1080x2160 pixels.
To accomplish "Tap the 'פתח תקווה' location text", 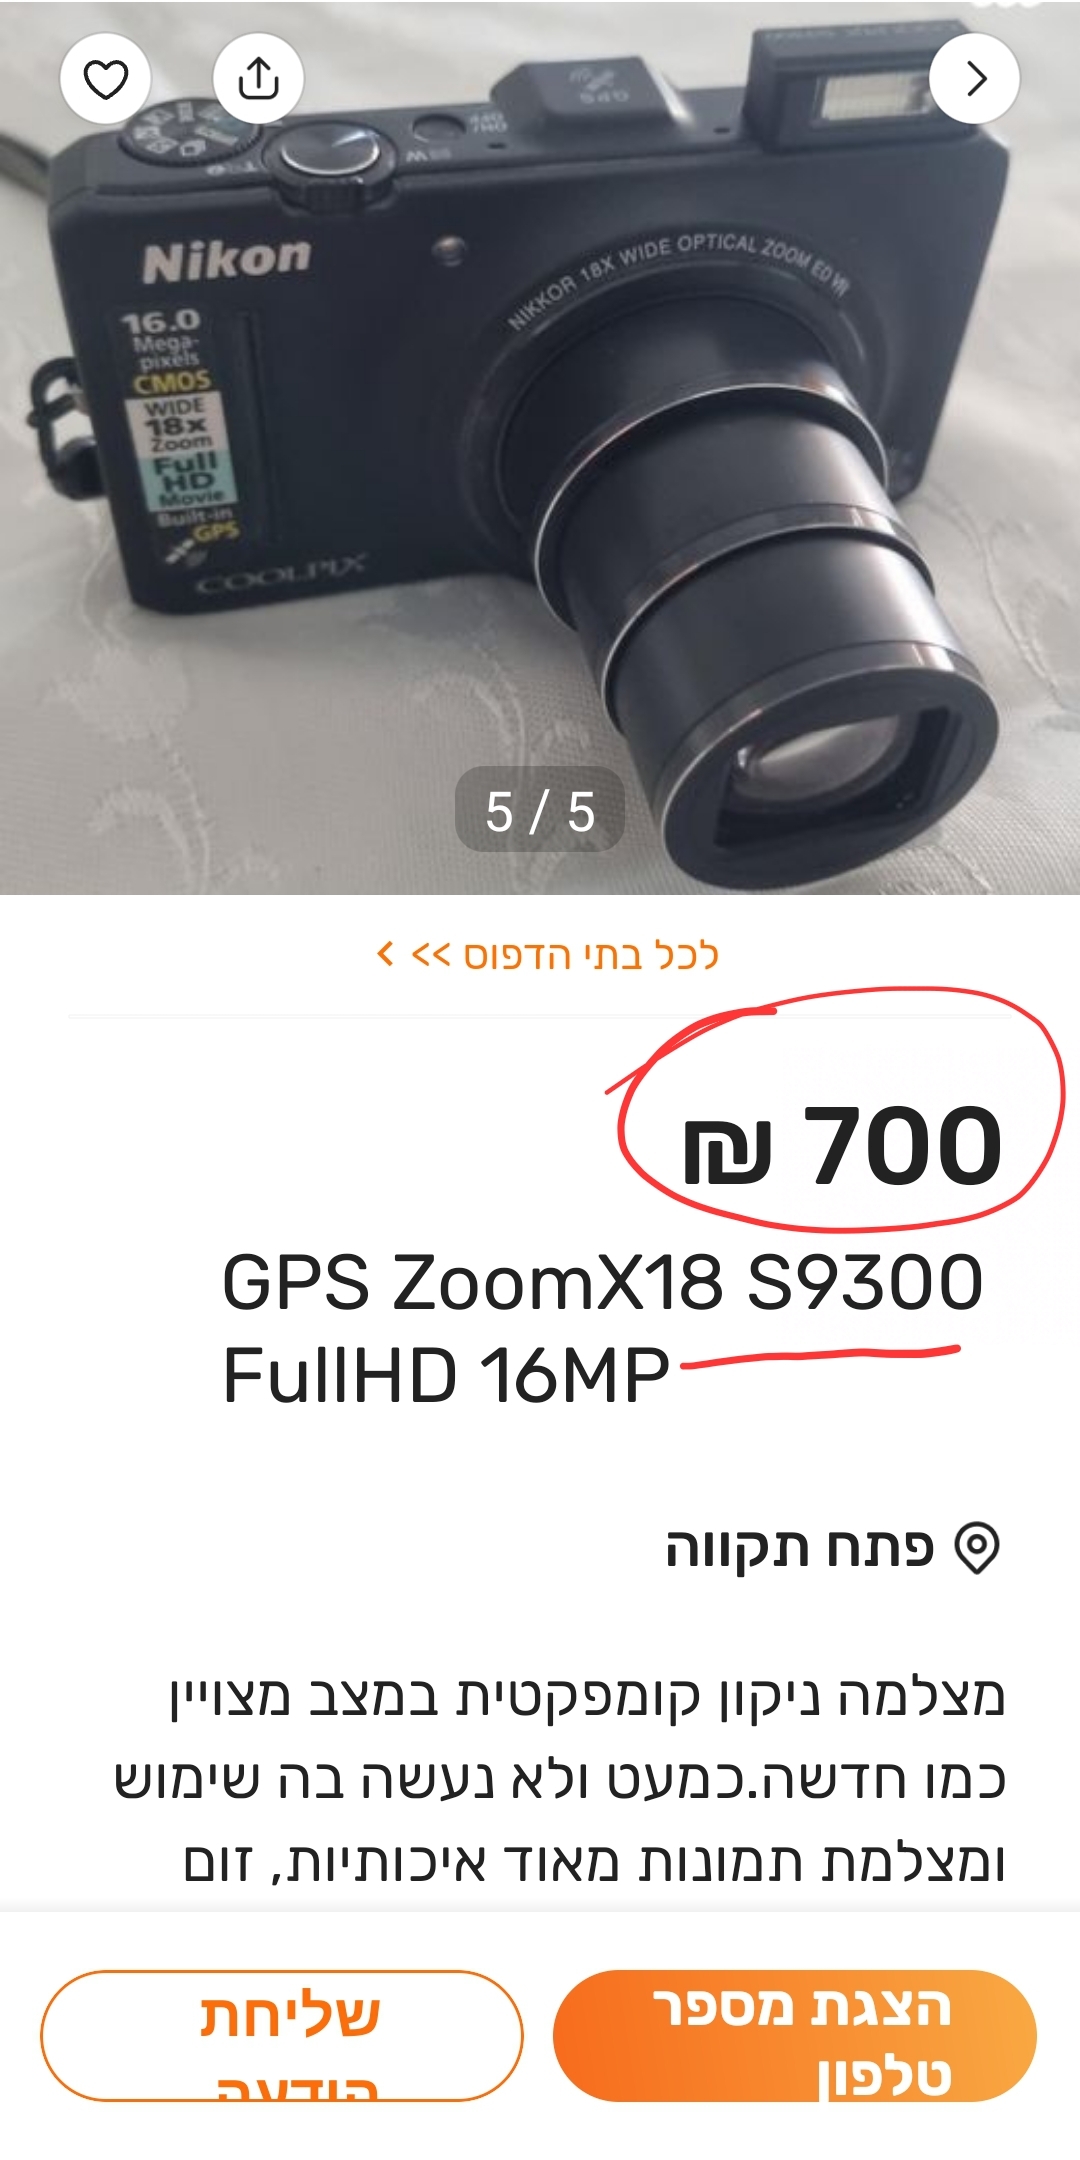I will [x=800, y=1548].
